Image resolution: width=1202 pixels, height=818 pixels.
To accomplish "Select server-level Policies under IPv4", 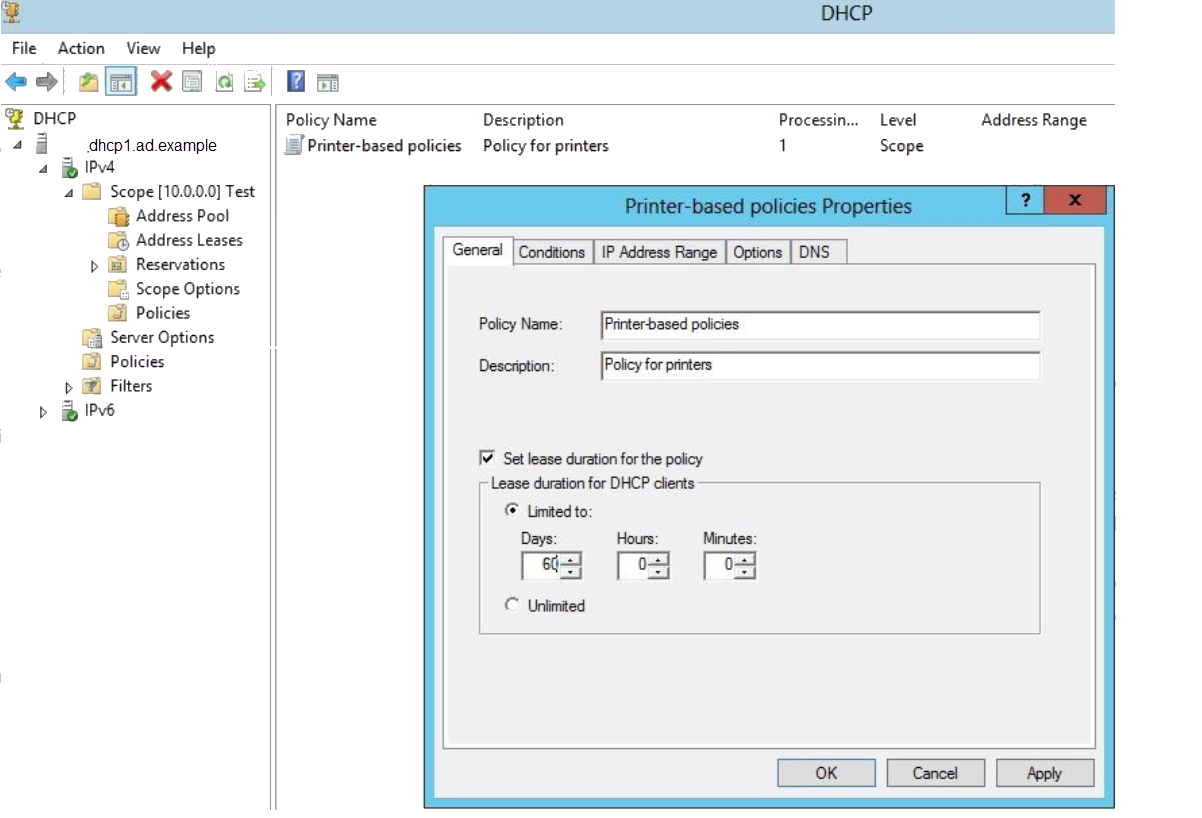I will click(137, 362).
